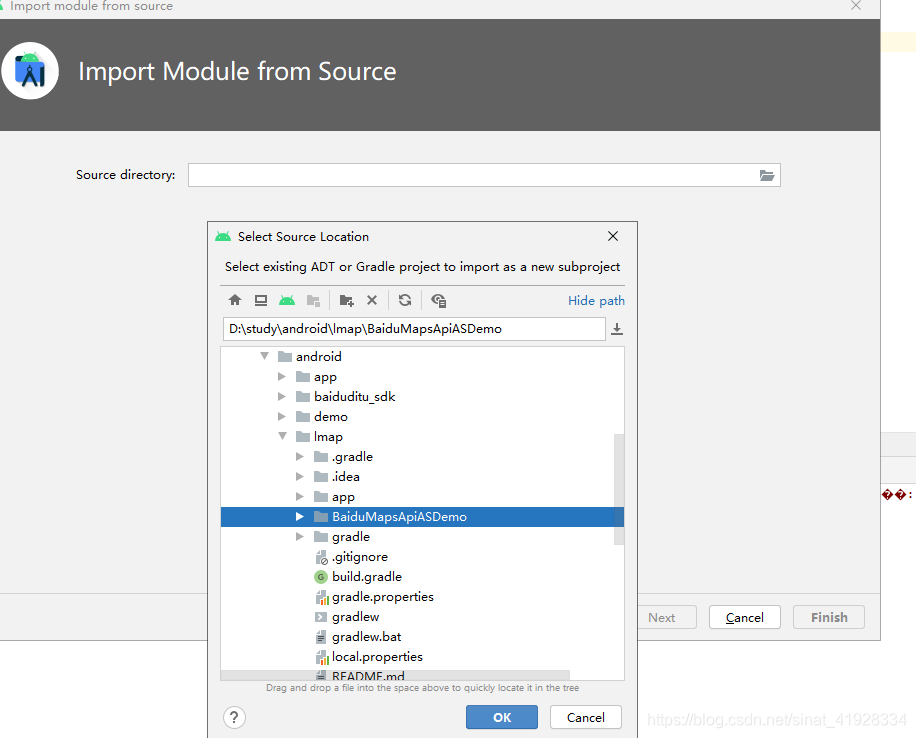916x738 pixels.
Task: Expand the baiduditu_sdk folder
Action: 282,397
